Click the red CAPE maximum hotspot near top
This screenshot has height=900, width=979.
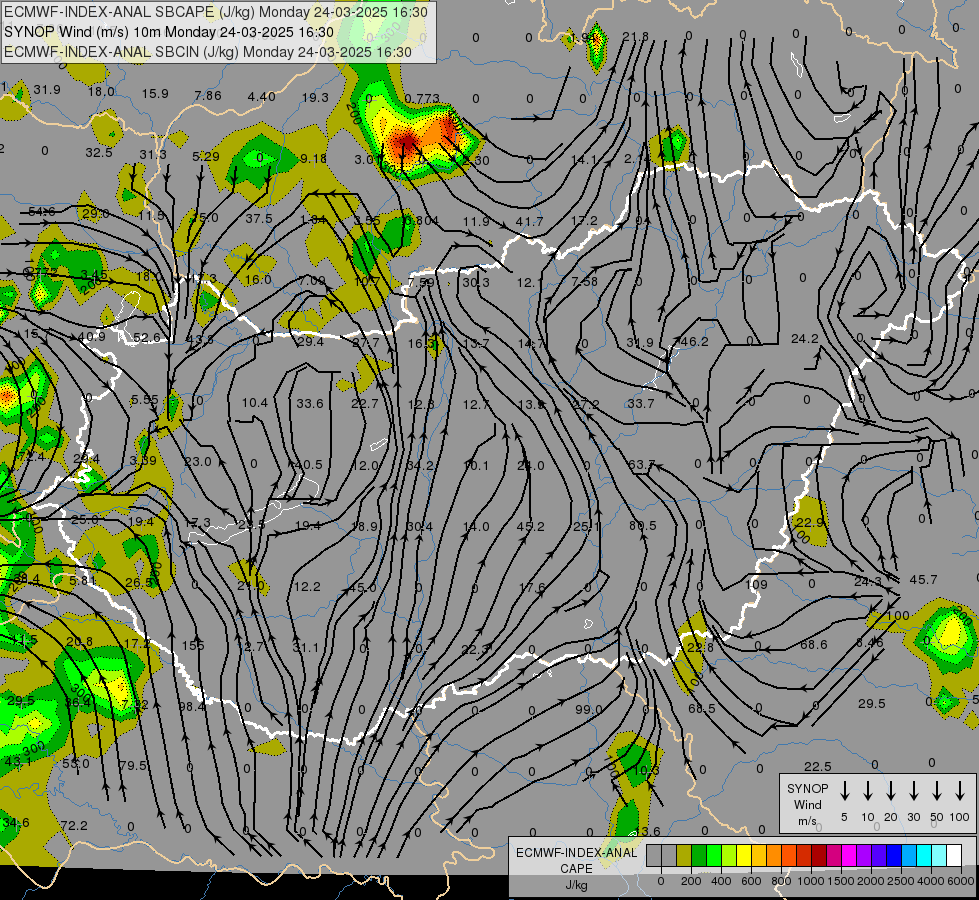(x=406, y=141)
